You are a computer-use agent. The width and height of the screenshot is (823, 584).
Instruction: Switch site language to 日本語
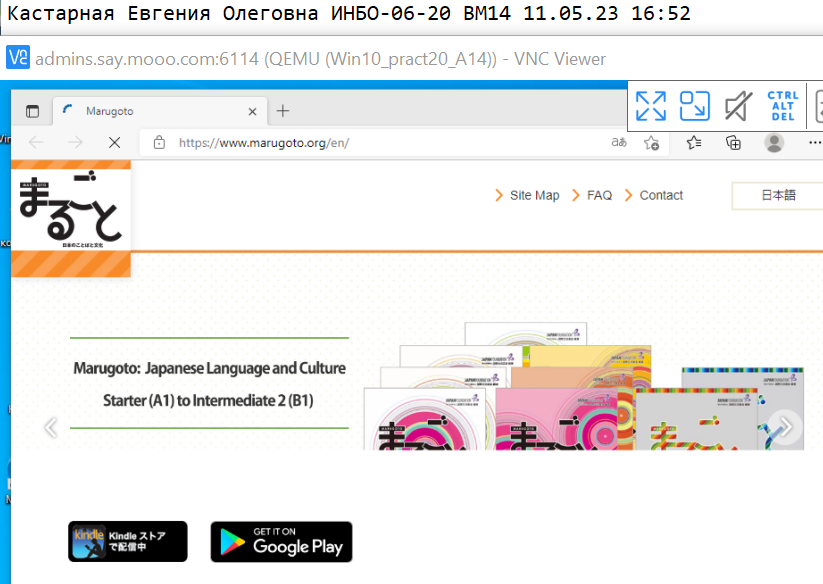(x=778, y=195)
